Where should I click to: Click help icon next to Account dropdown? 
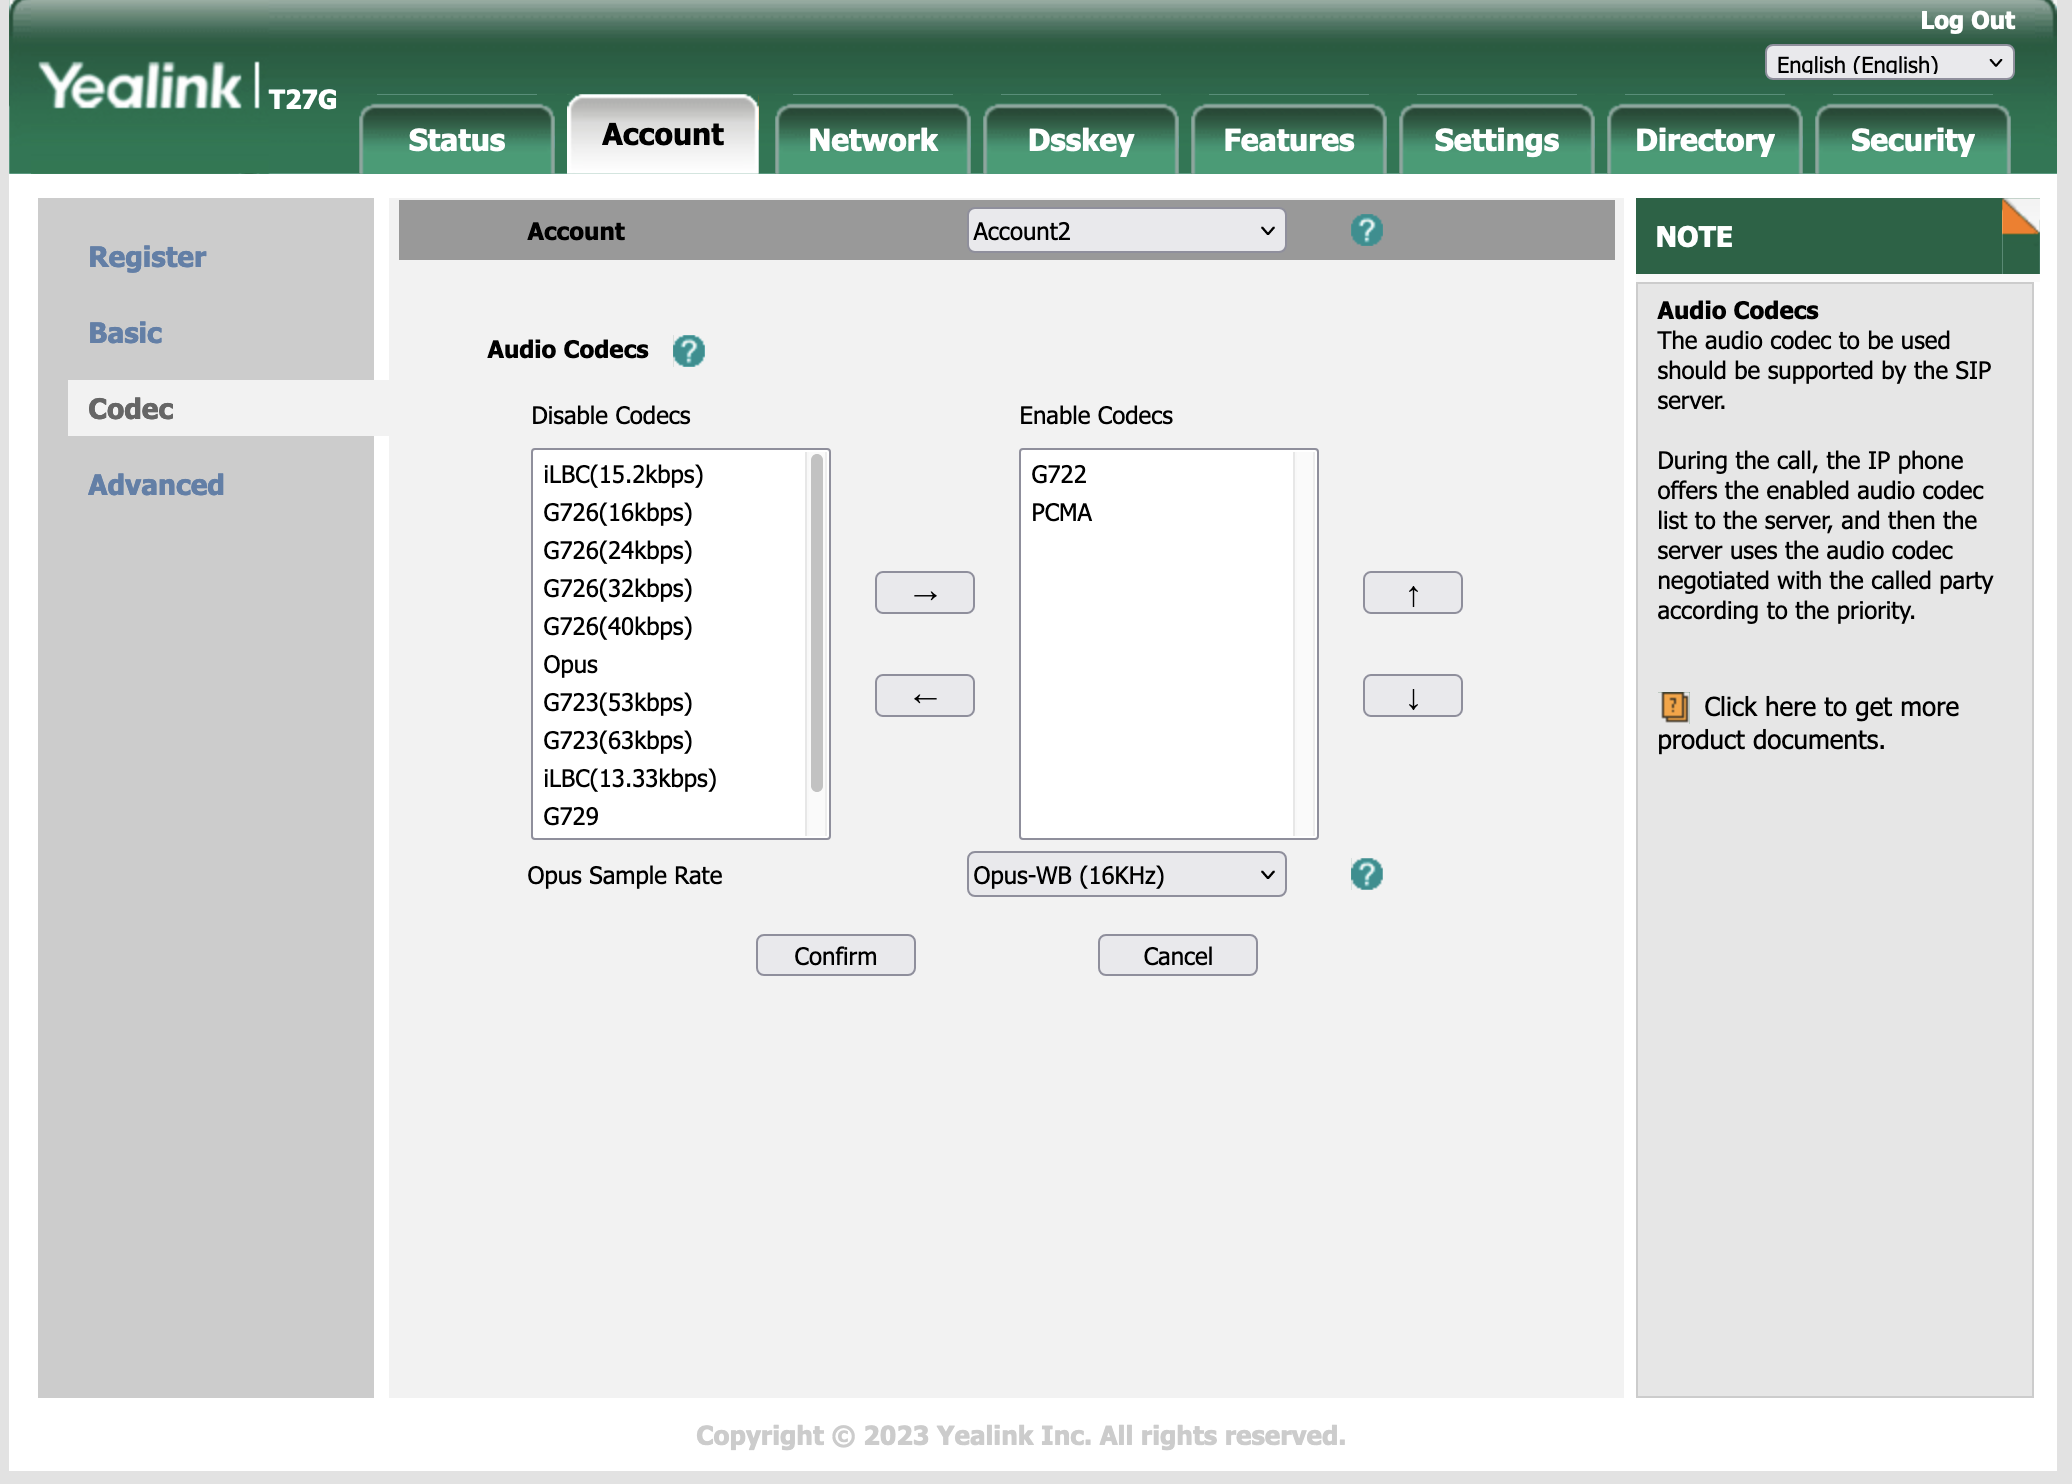(1366, 231)
